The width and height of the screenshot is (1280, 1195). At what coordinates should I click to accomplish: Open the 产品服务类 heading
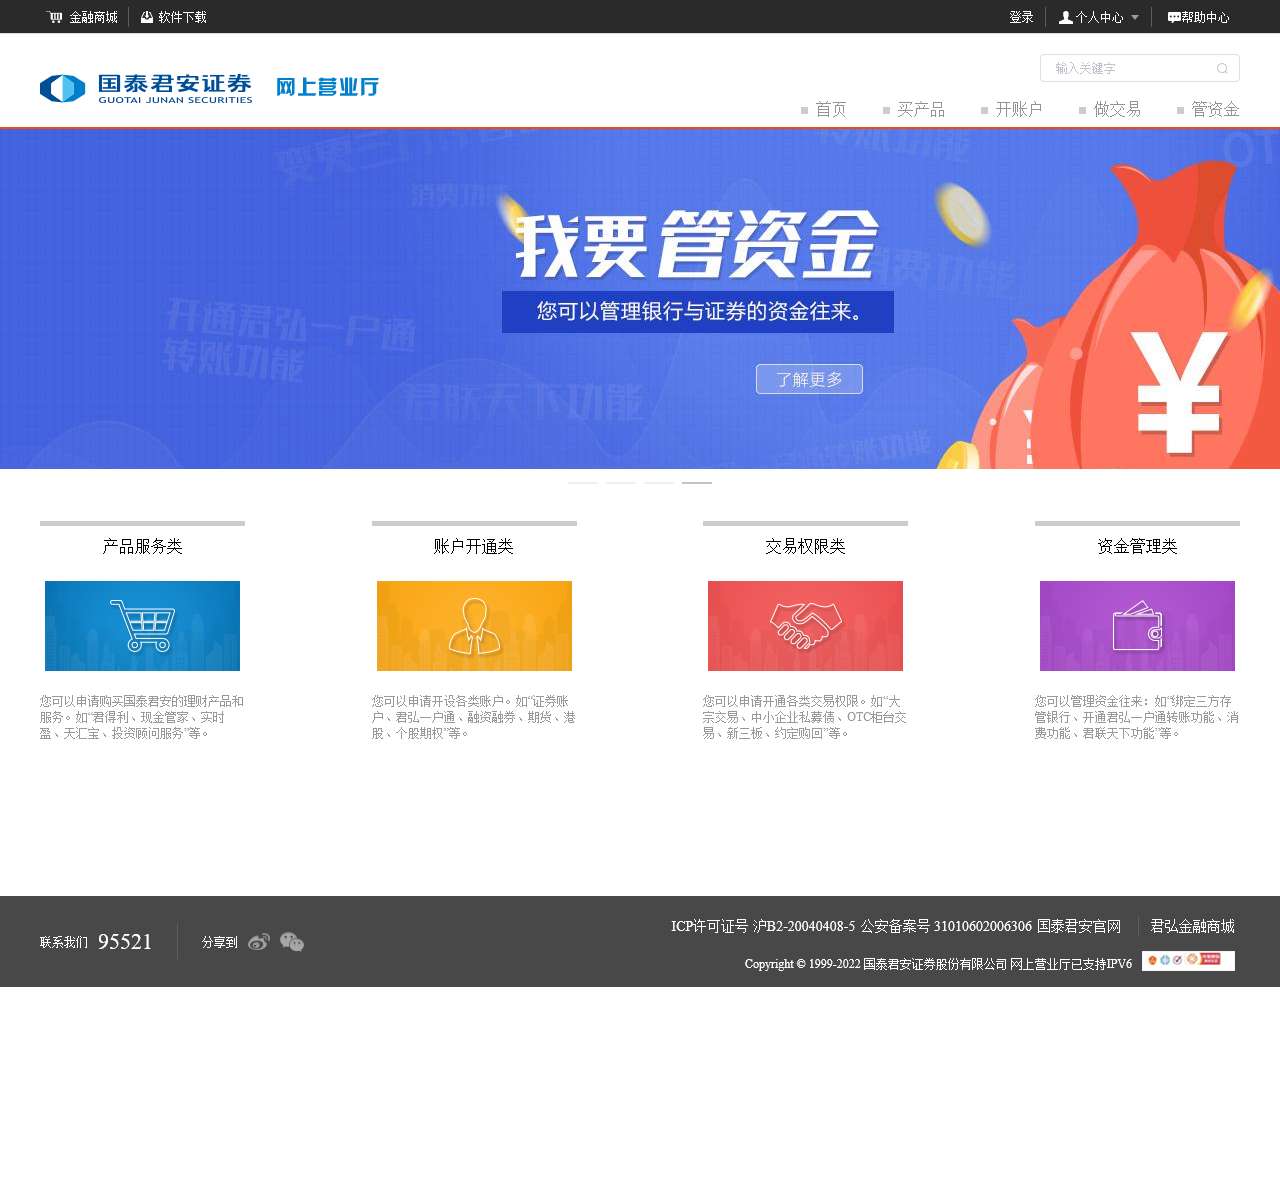[142, 546]
